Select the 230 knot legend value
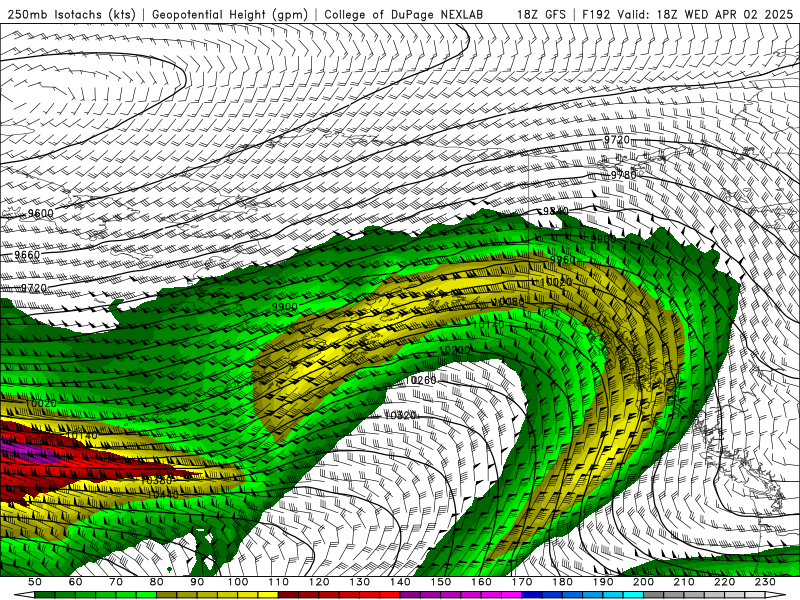 click(x=765, y=582)
